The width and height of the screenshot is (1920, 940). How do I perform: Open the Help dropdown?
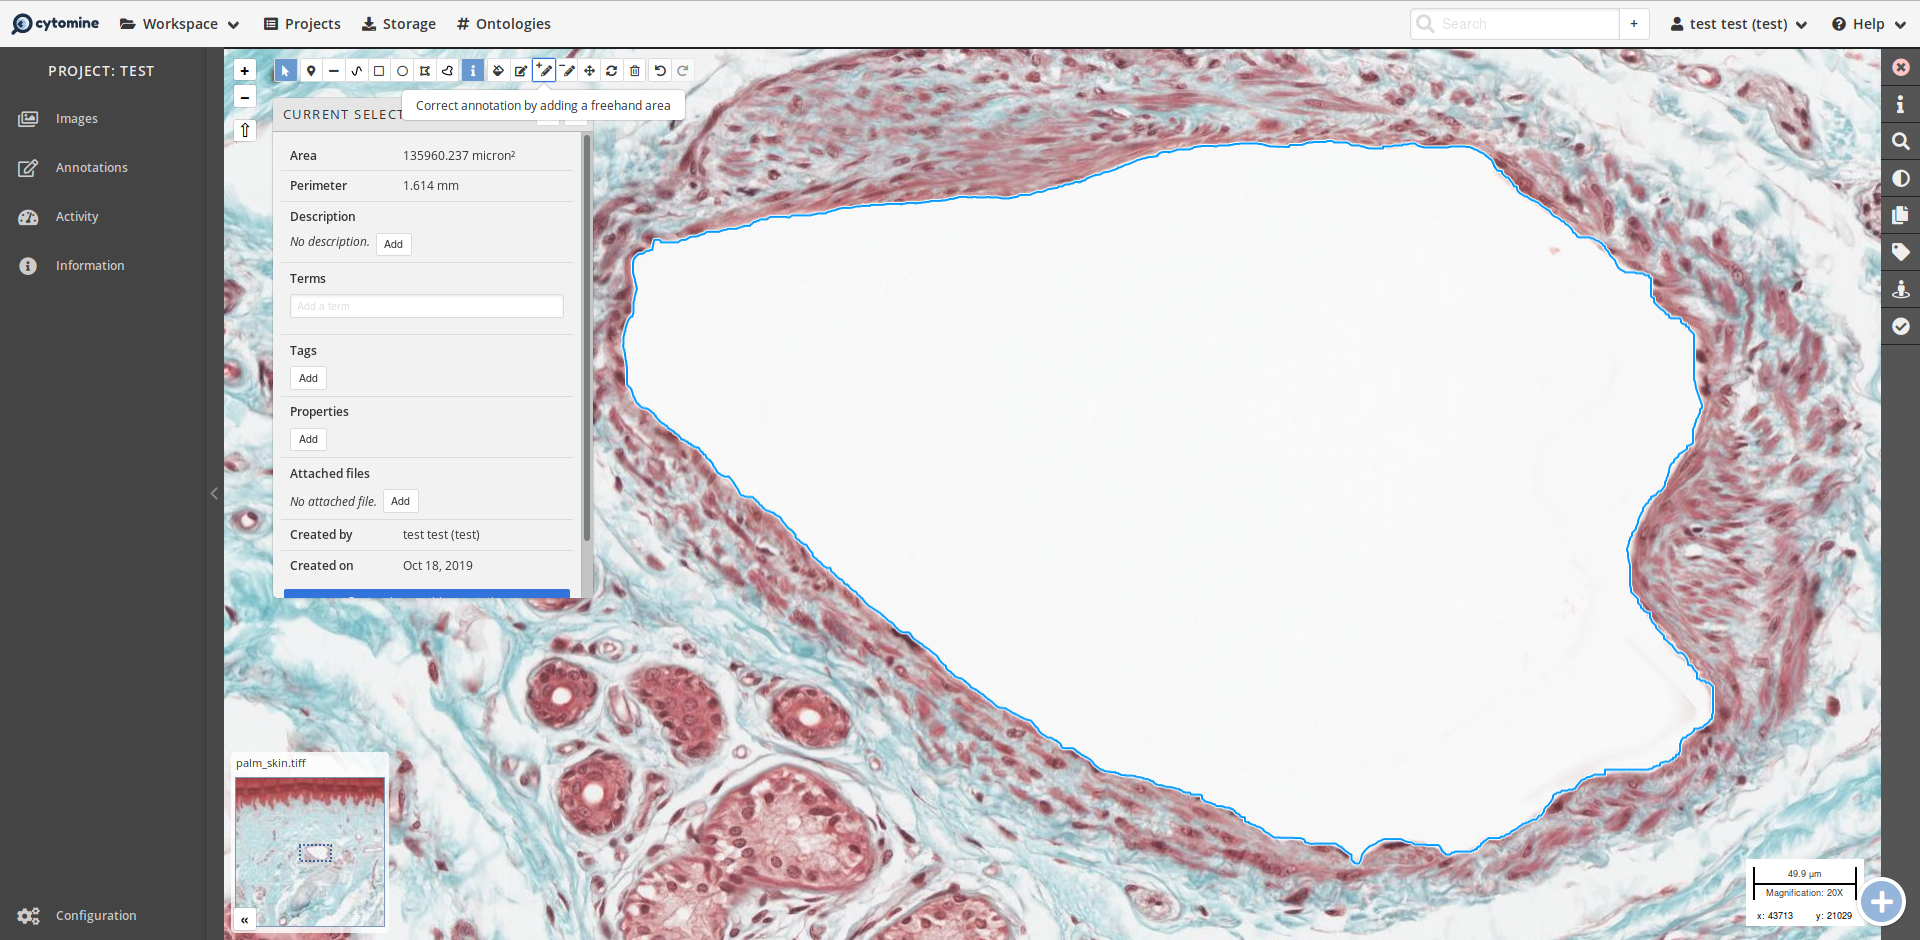pos(1868,24)
